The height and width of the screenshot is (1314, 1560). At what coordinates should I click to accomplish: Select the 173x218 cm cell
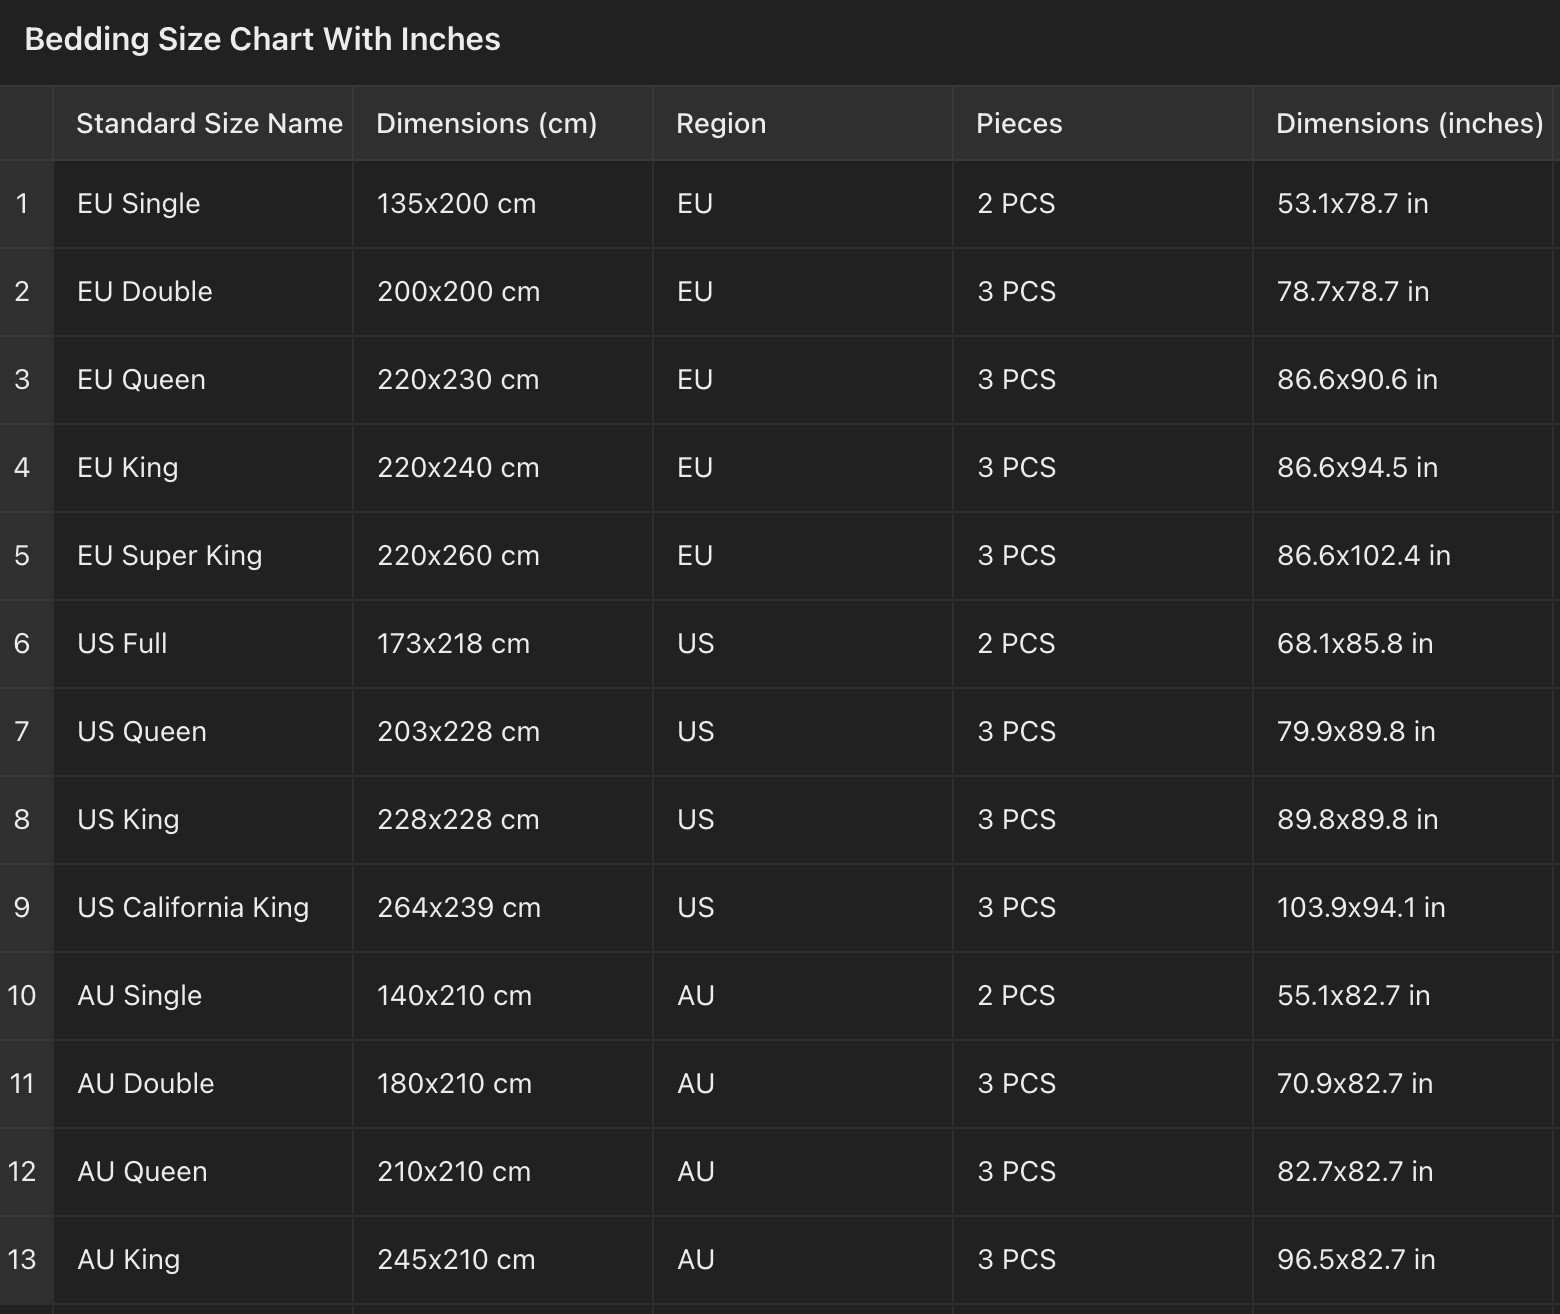(453, 644)
